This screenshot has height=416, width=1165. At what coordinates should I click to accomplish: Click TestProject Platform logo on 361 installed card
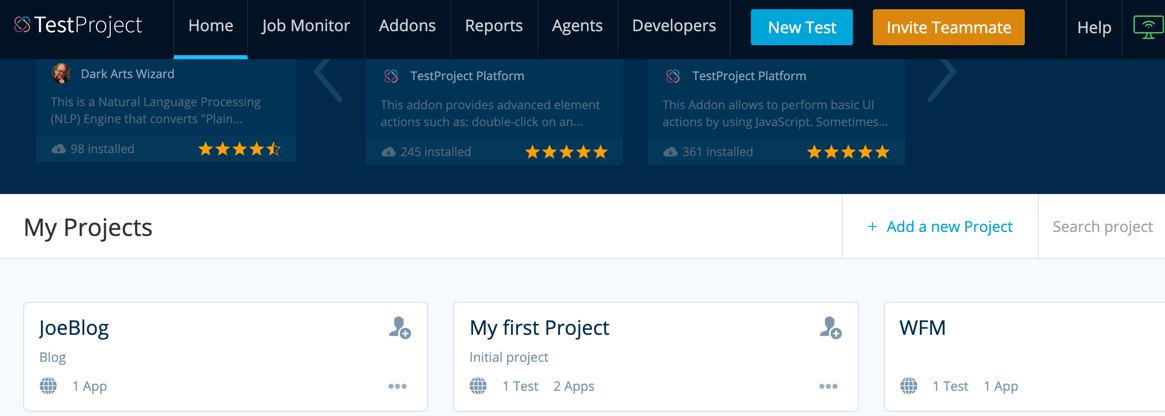pyautogui.click(x=673, y=76)
